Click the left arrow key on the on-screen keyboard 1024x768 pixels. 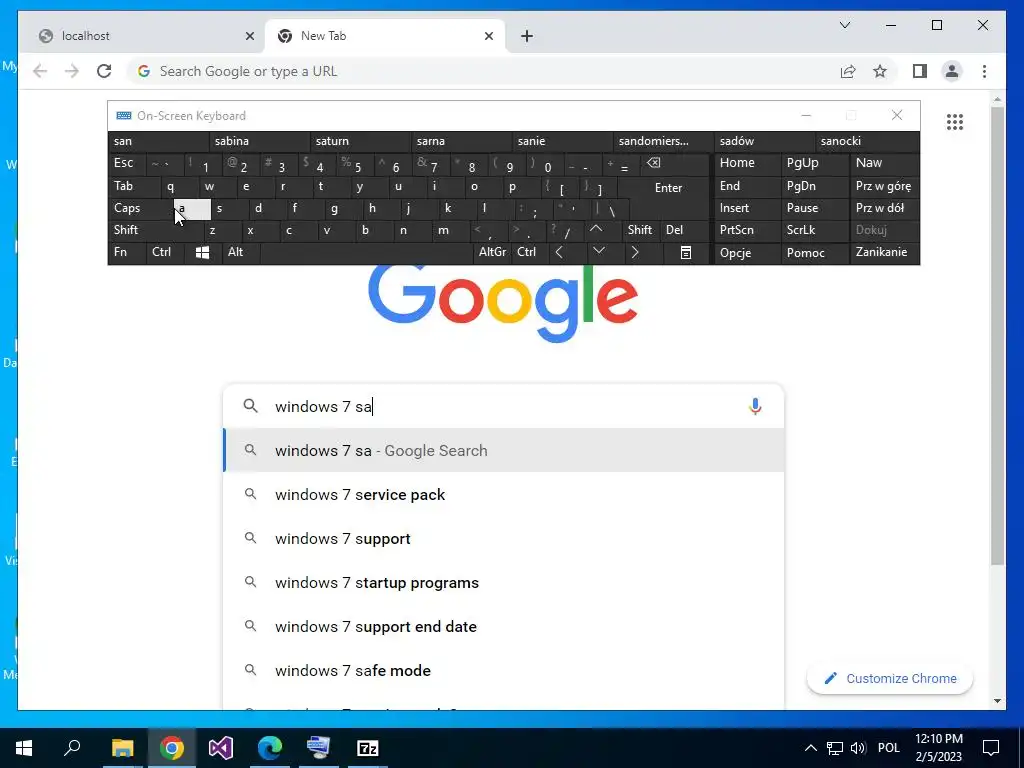point(559,252)
